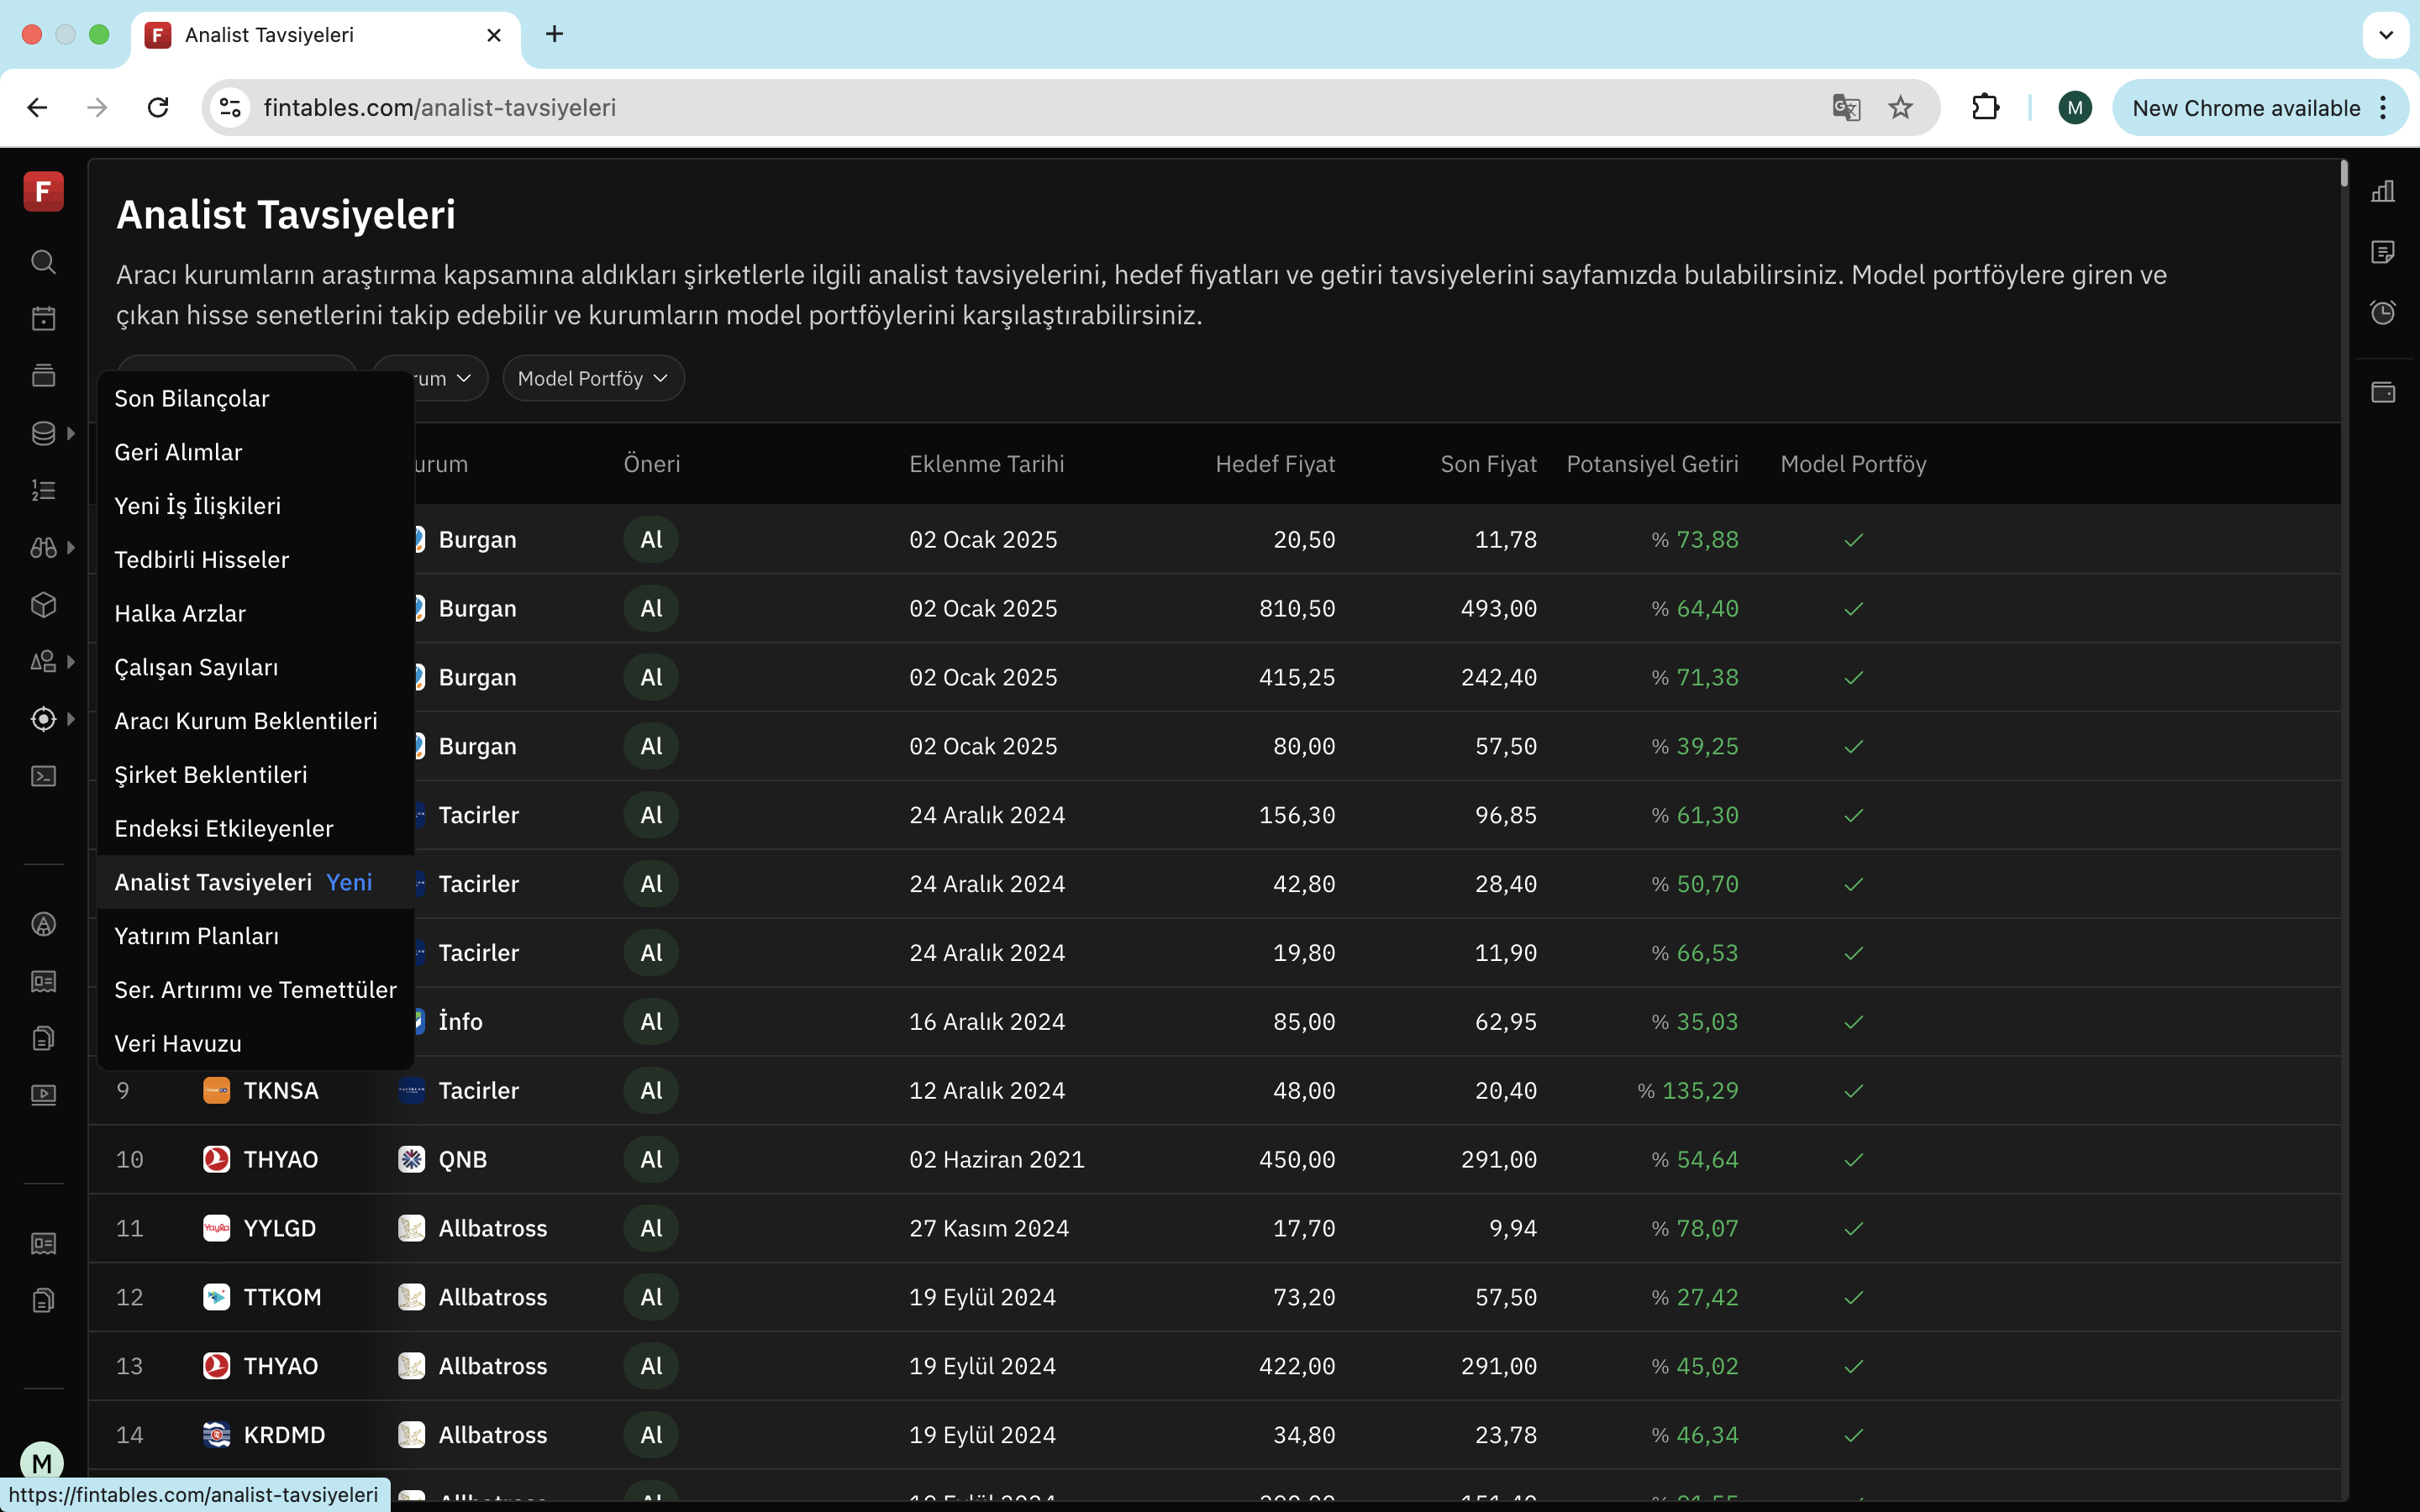This screenshot has width=2420, height=1512.
Task: Click the alarm clock icon on right panel
Action: (x=2383, y=313)
